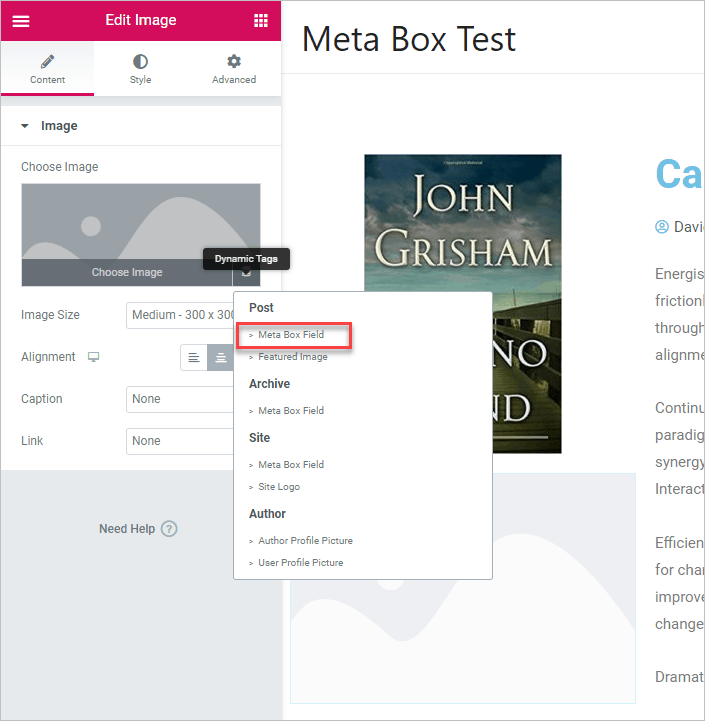Open the hamburger menu in Elementor header

(20, 21)
